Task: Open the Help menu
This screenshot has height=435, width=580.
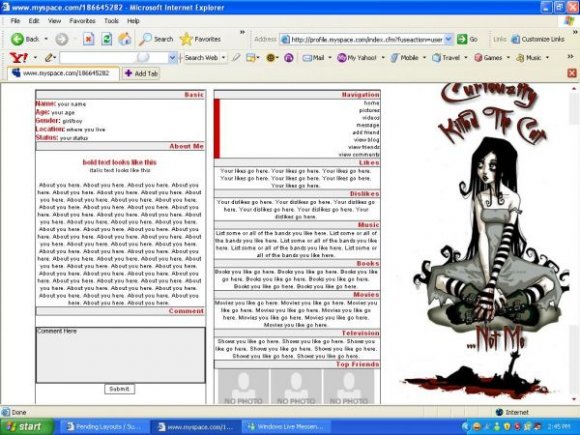Action: click(x=133, y=21)
